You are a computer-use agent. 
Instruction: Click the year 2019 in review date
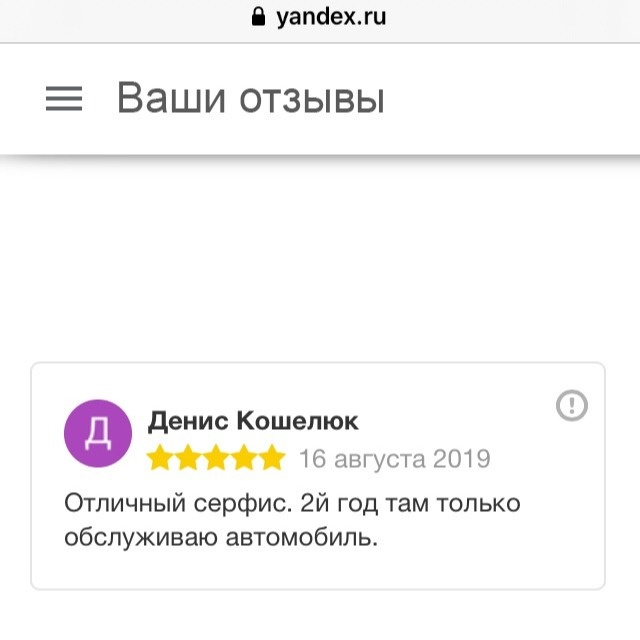pyautogui.click(x=461, y=459)
